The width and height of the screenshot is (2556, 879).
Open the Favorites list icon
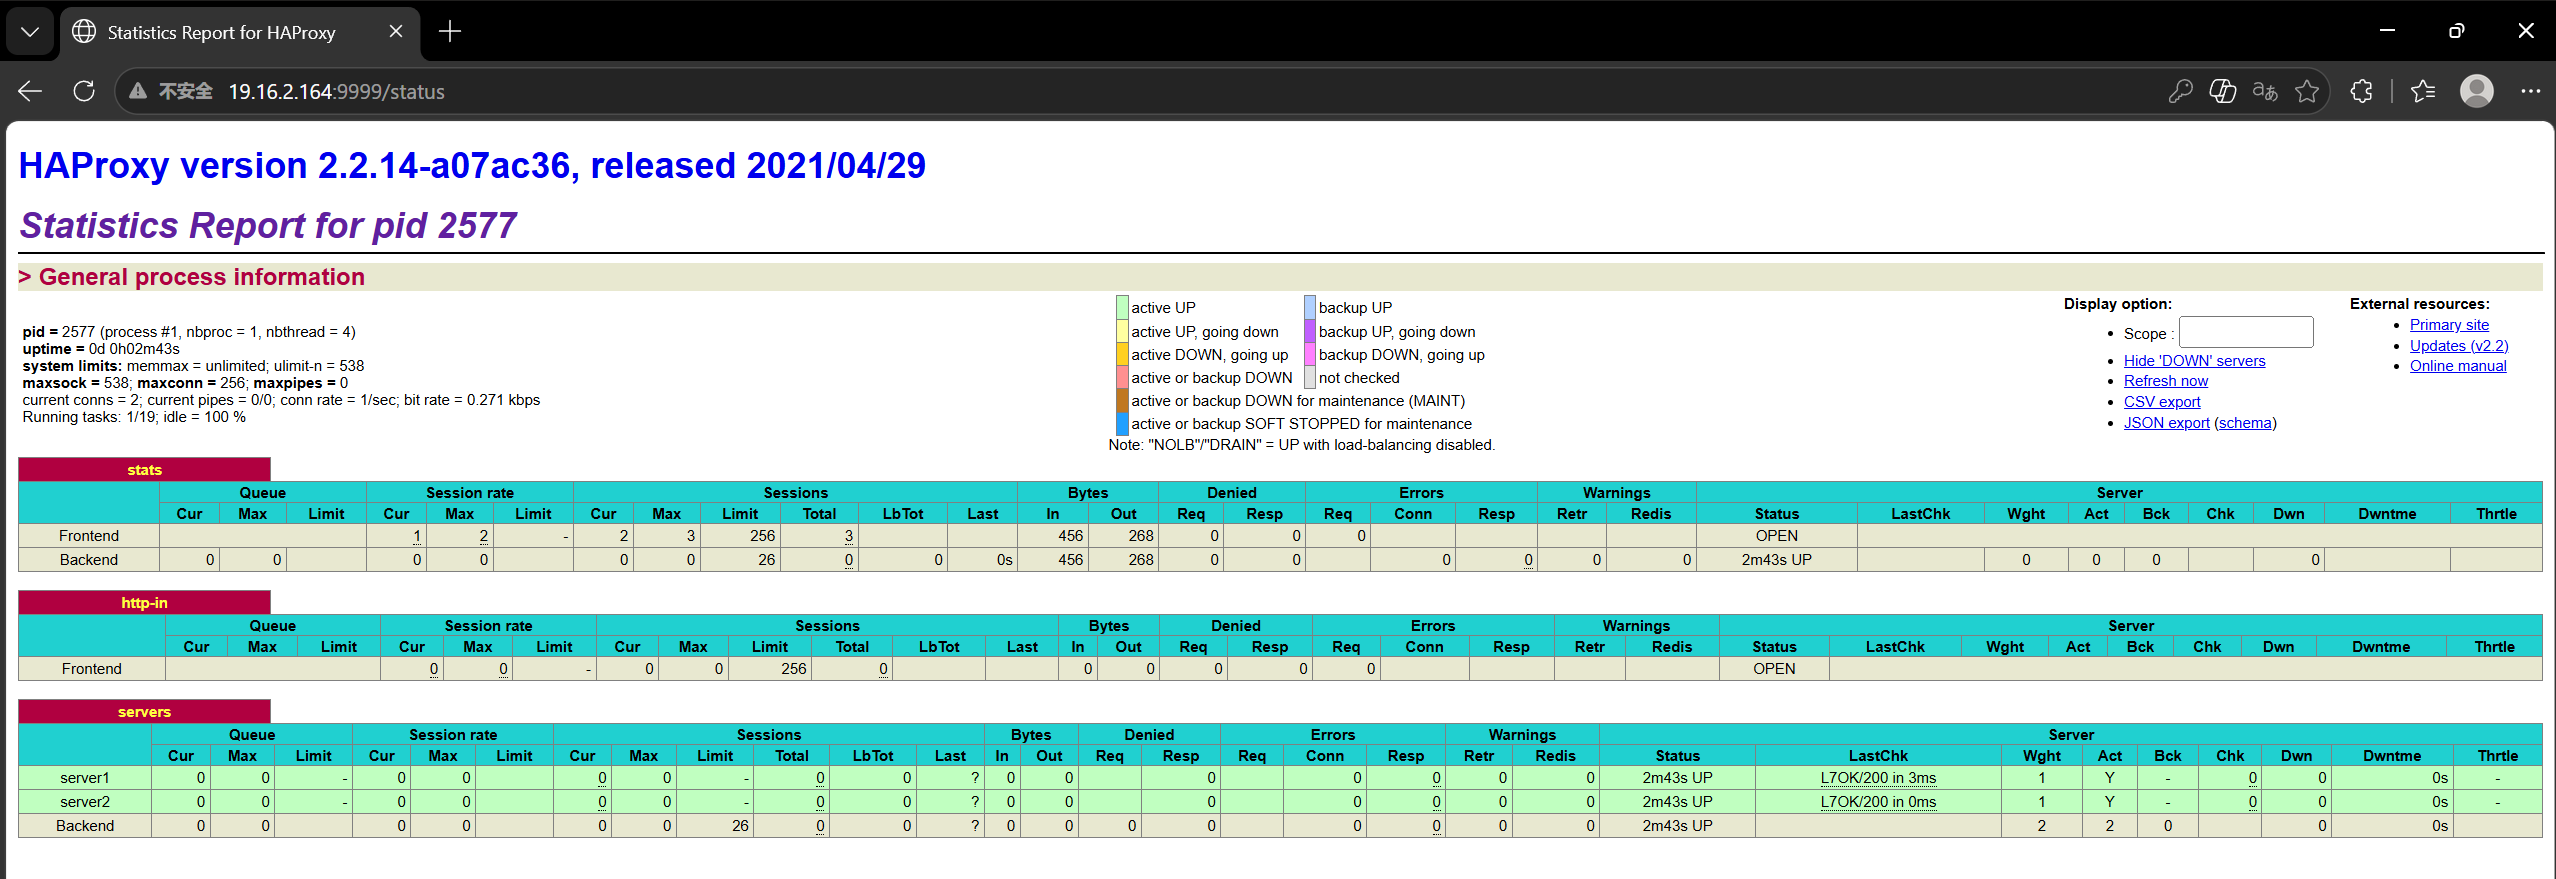click(2422, 91)
